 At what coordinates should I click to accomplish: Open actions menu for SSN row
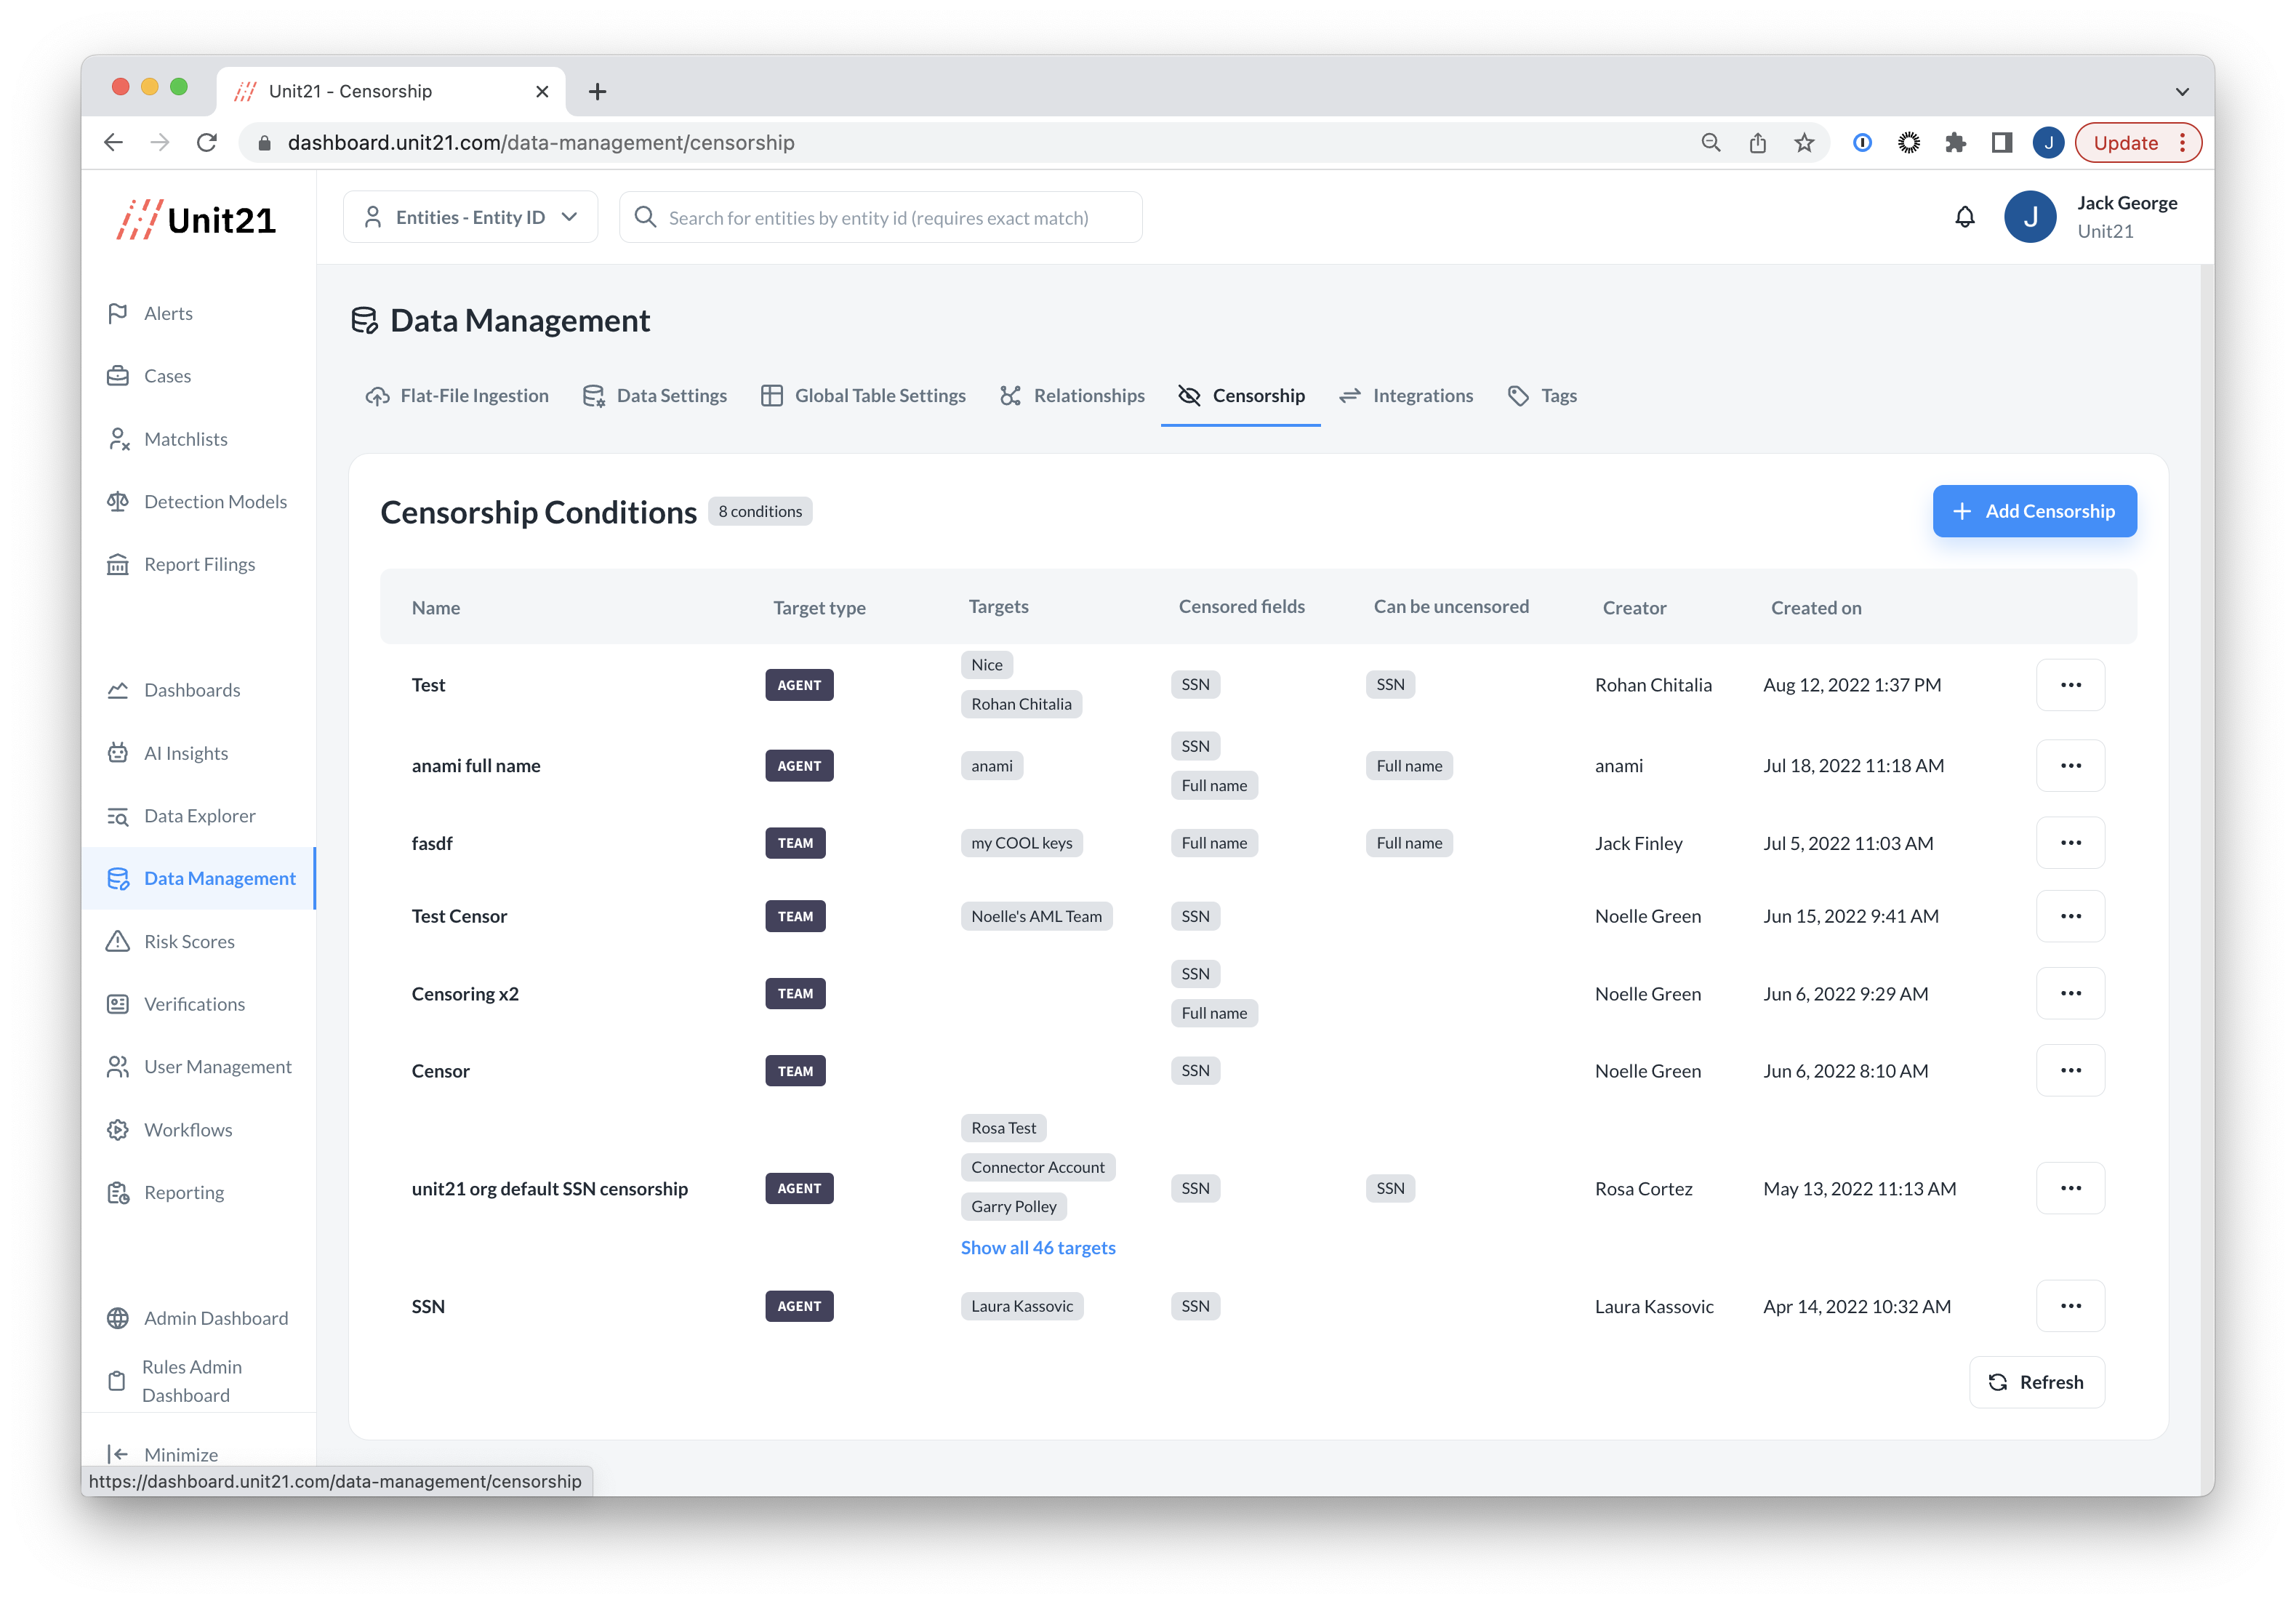(x=2070, y=1306)
